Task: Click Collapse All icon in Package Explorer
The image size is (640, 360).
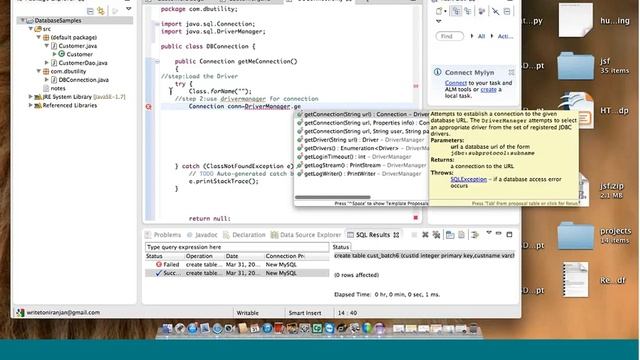Action: 90,11
